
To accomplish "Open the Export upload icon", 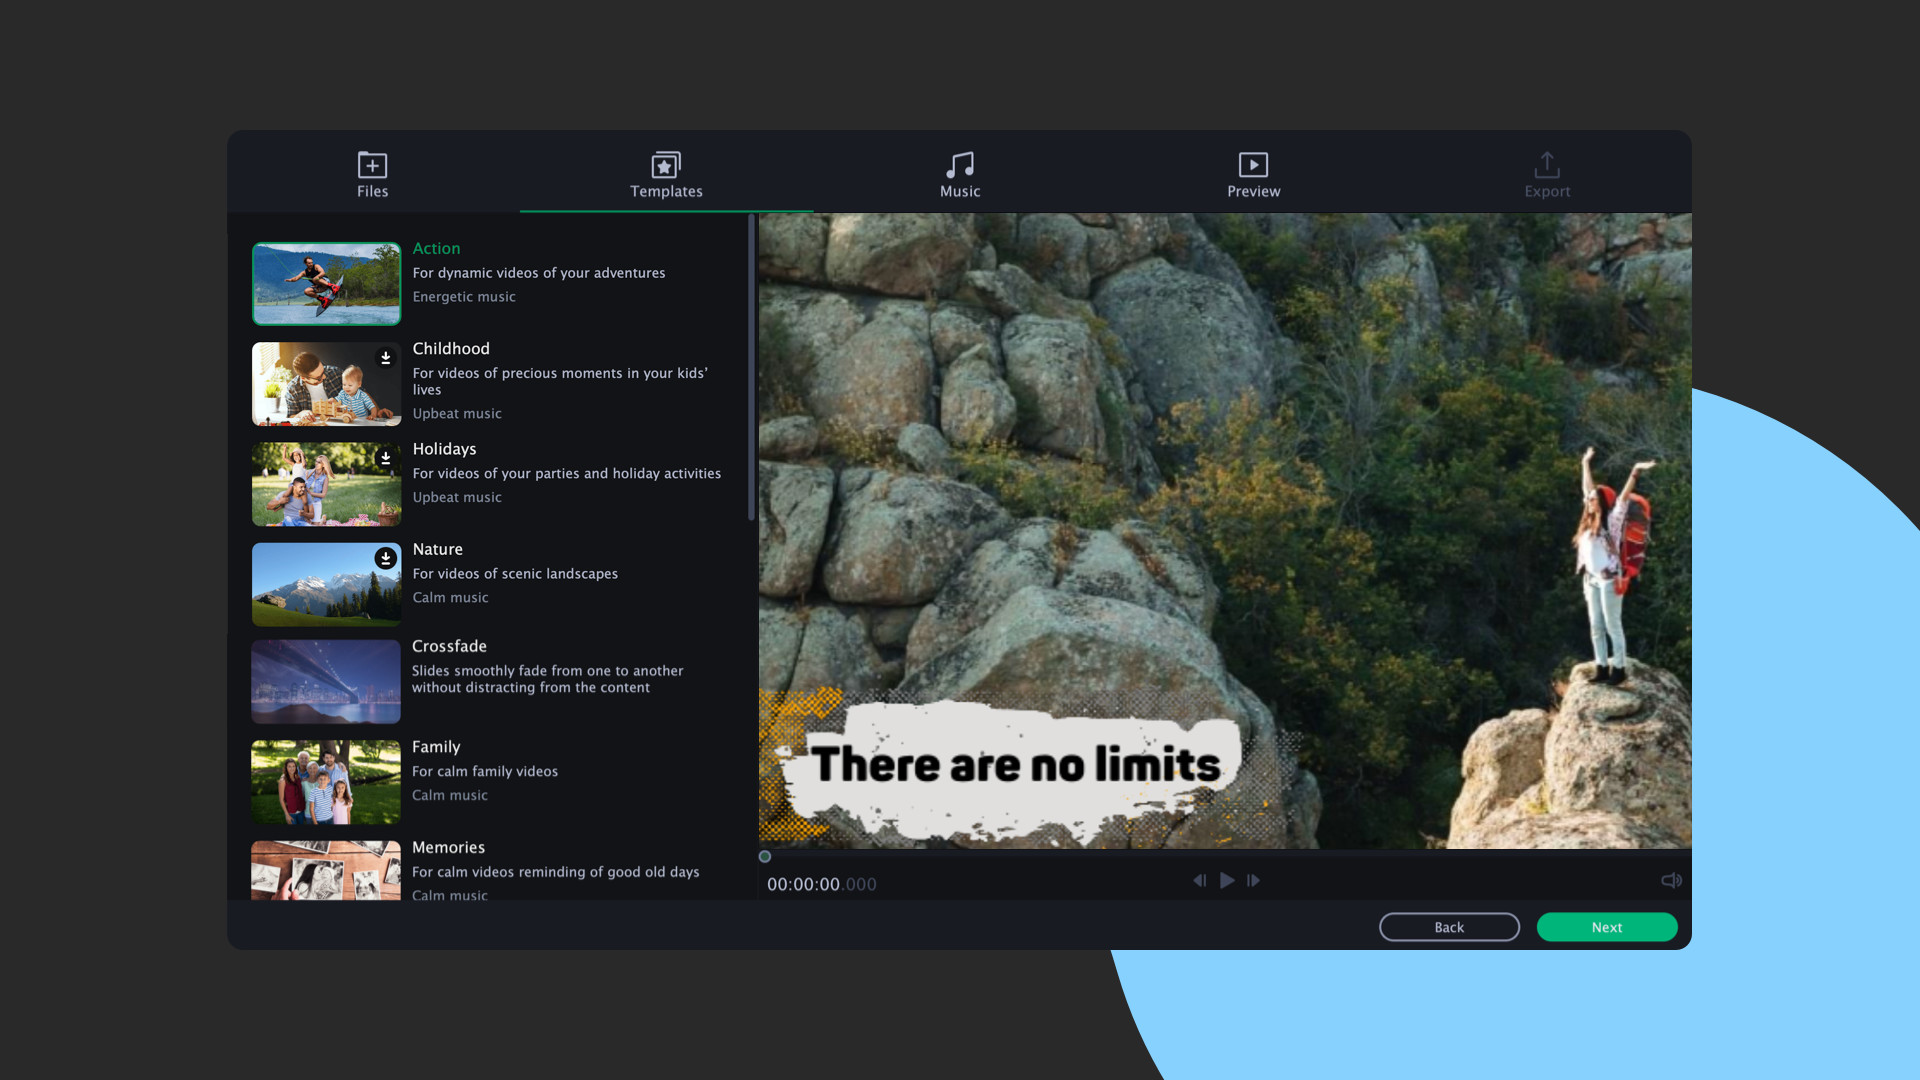I will 1546,165.
